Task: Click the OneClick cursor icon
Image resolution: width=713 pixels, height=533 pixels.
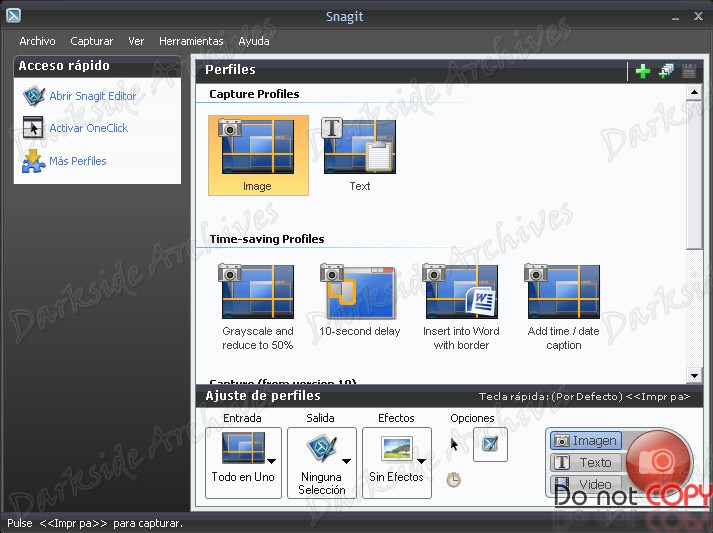Action: [x=33, y=127]
